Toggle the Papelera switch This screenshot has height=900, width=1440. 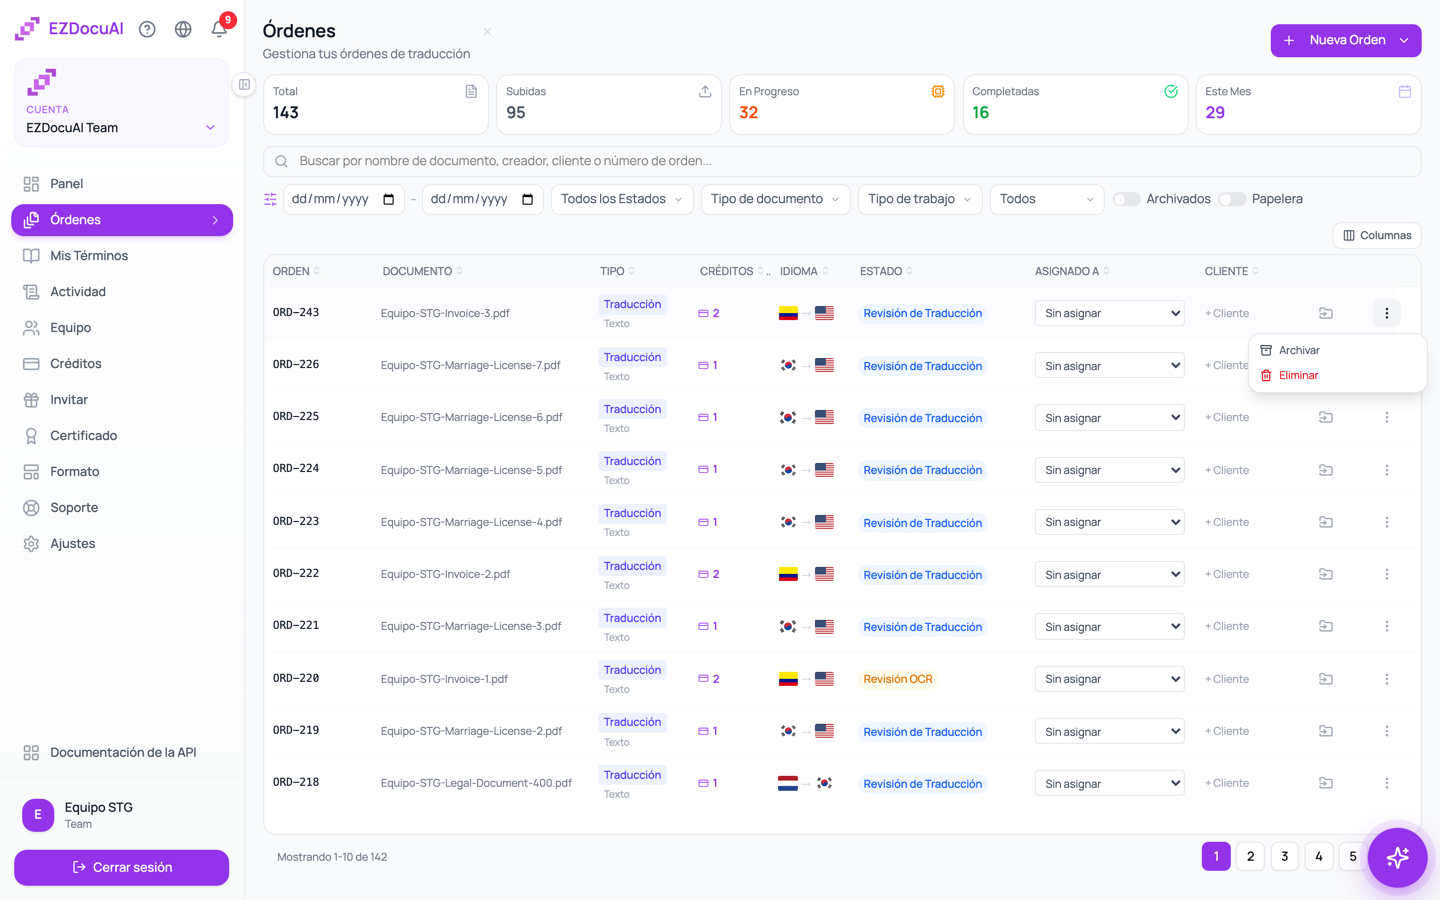(1231, 199)
